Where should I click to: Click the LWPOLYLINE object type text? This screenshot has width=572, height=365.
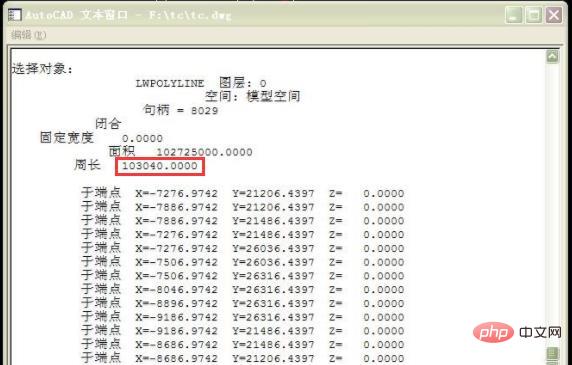(x=170, y=84)
